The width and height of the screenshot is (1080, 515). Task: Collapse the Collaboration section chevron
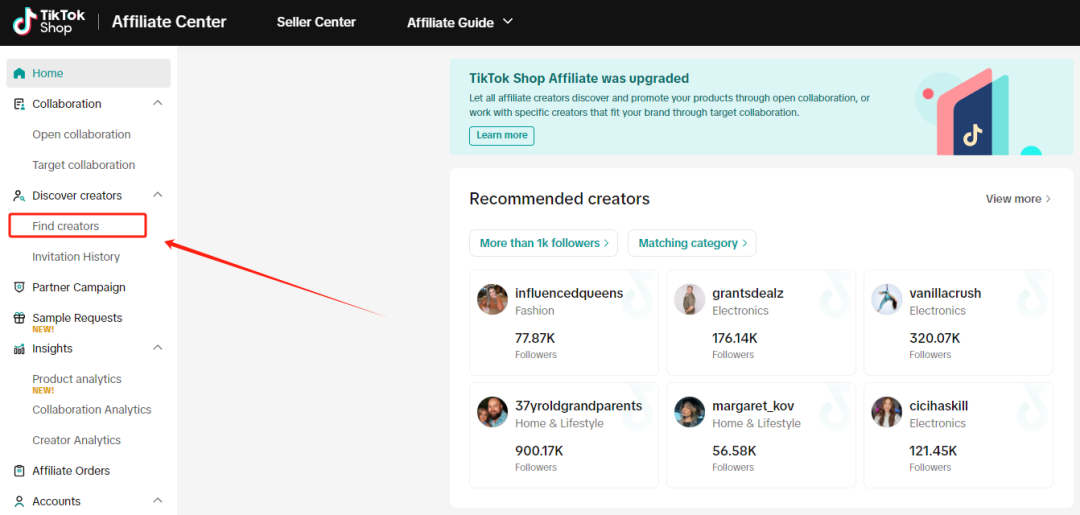(157, 104)
